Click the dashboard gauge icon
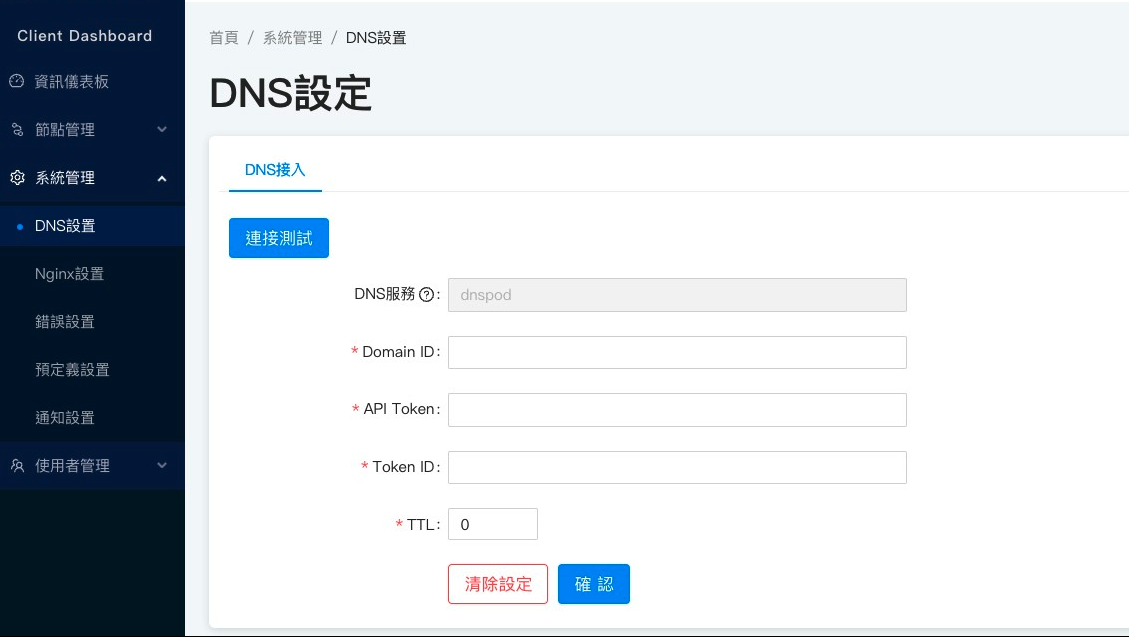The width and height of the screenshot is (1129, 637). pos(16,82)
